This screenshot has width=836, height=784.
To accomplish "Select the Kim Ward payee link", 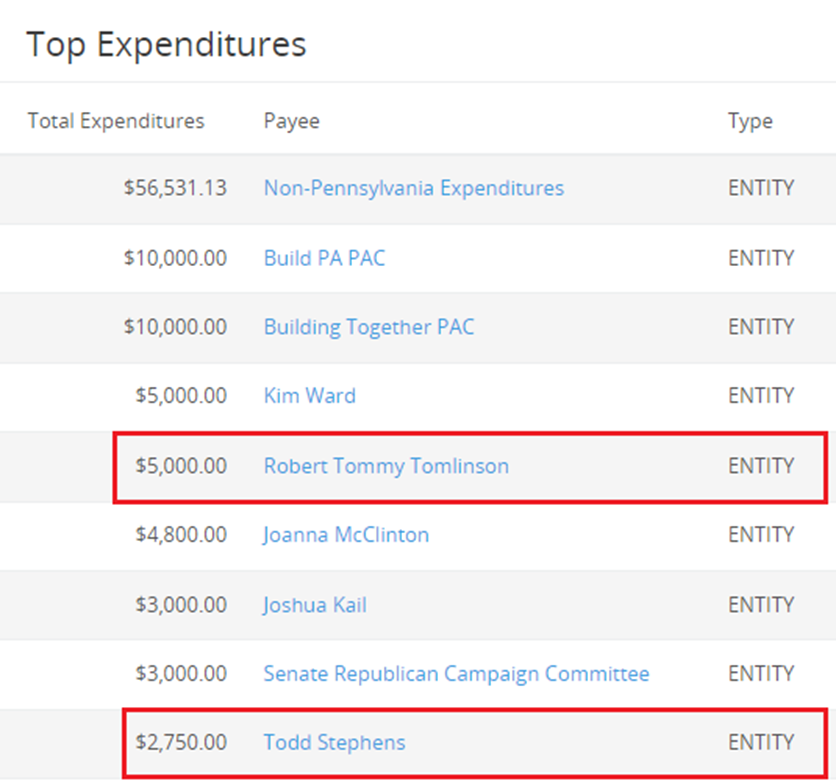I will pos(309,396).
